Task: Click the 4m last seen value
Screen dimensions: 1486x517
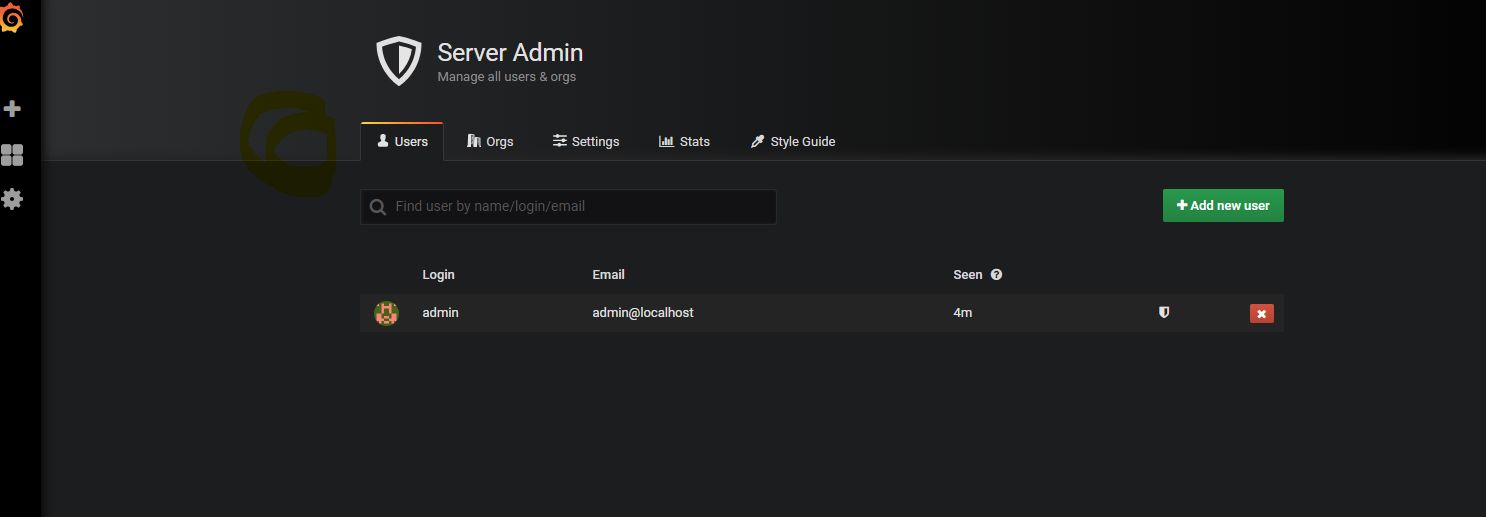Action: (x=962, y=313)
